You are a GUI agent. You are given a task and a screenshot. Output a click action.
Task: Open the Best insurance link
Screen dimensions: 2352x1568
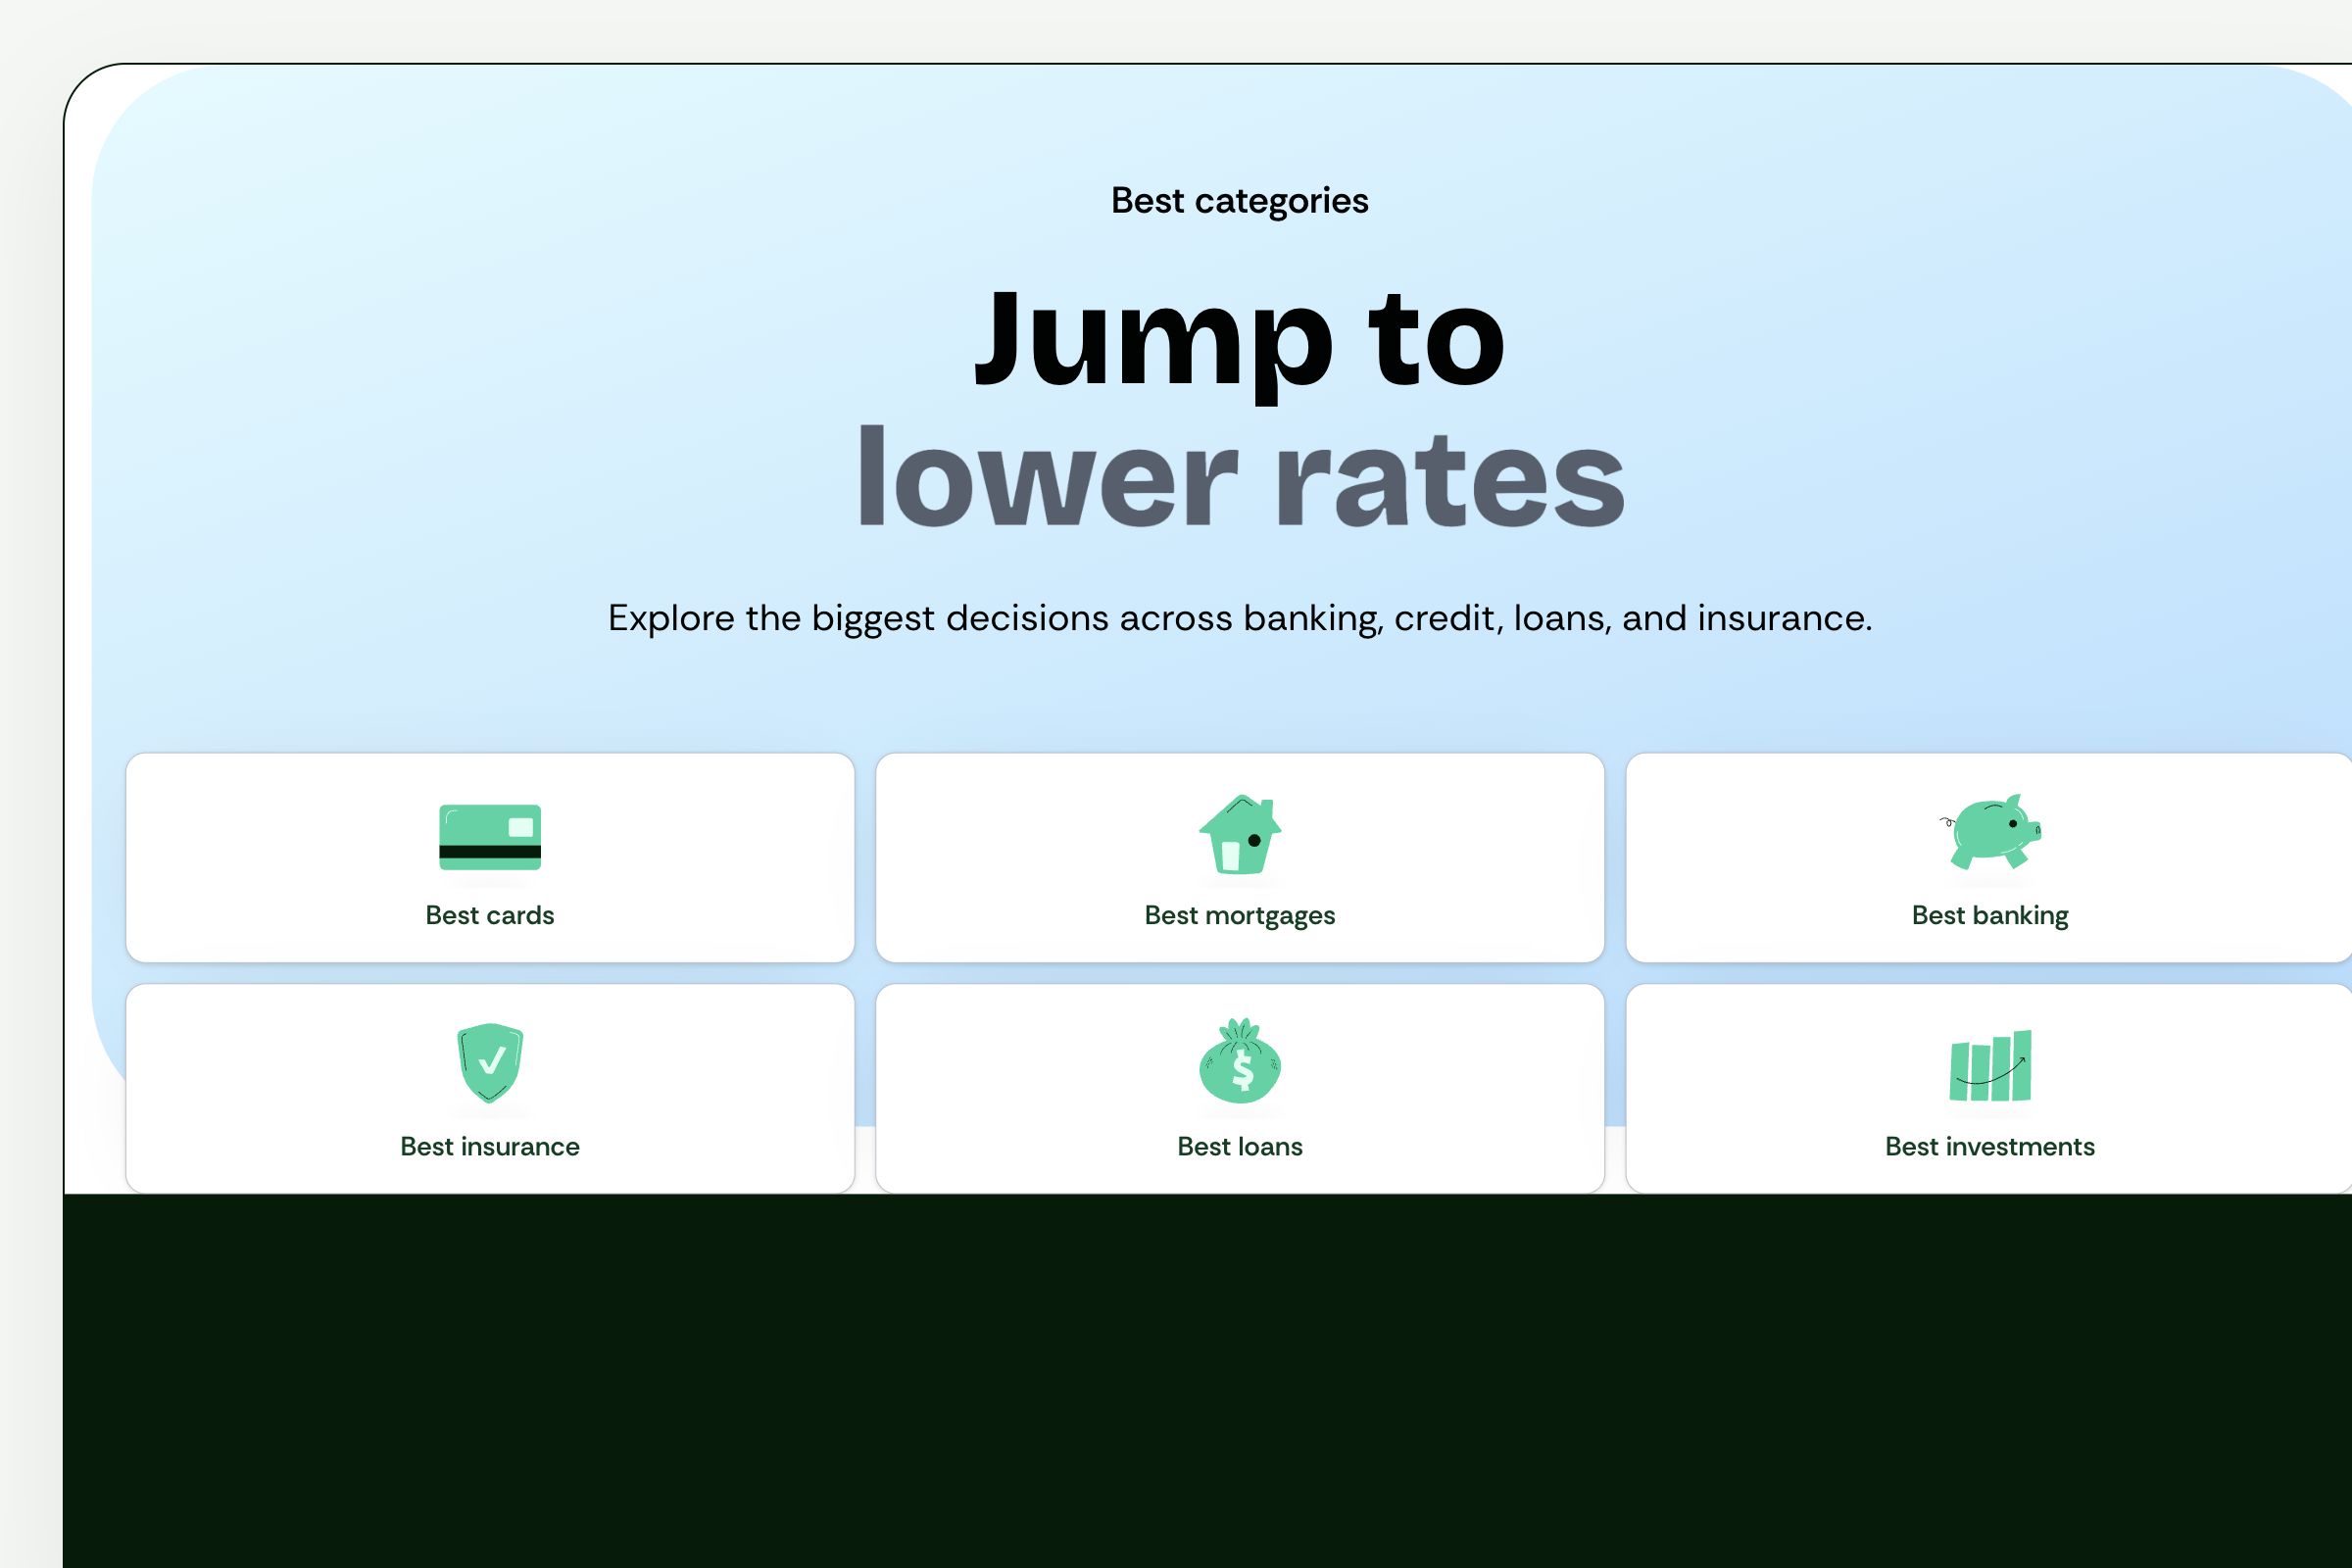[x=490, y=1089]
